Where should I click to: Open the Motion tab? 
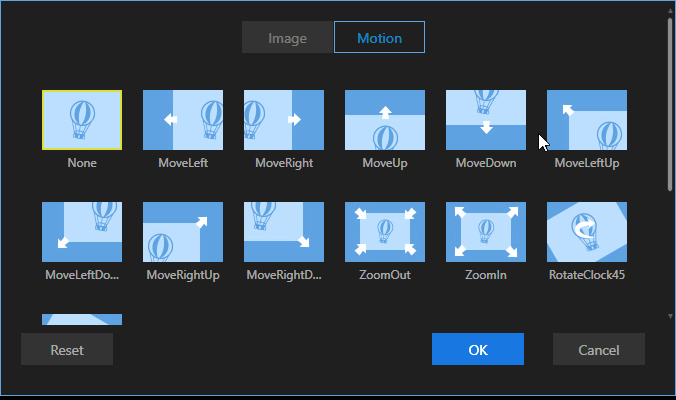point(379,37)
